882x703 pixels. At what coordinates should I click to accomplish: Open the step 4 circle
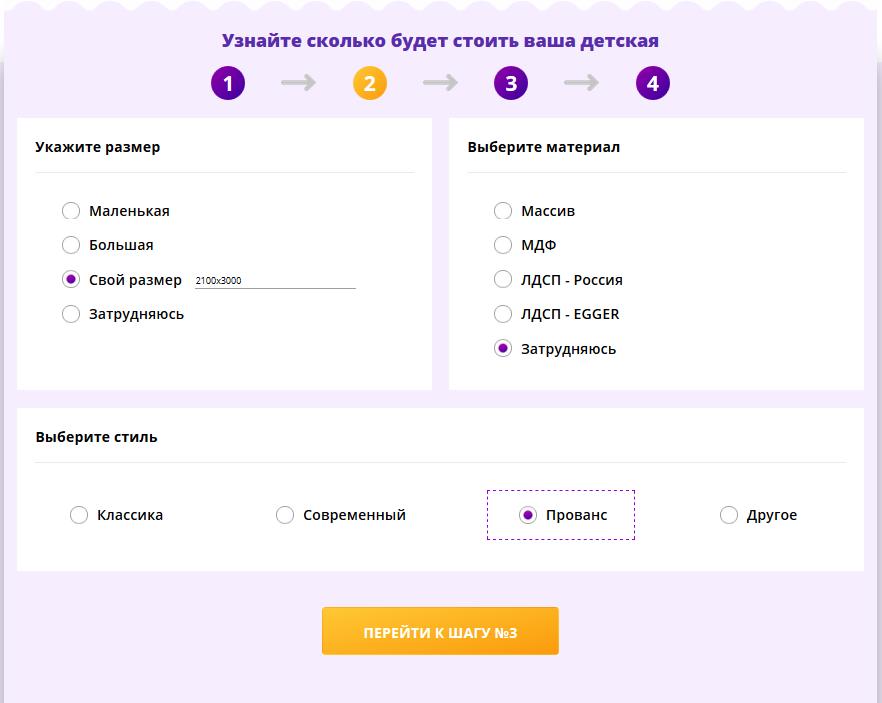[652, 83]
